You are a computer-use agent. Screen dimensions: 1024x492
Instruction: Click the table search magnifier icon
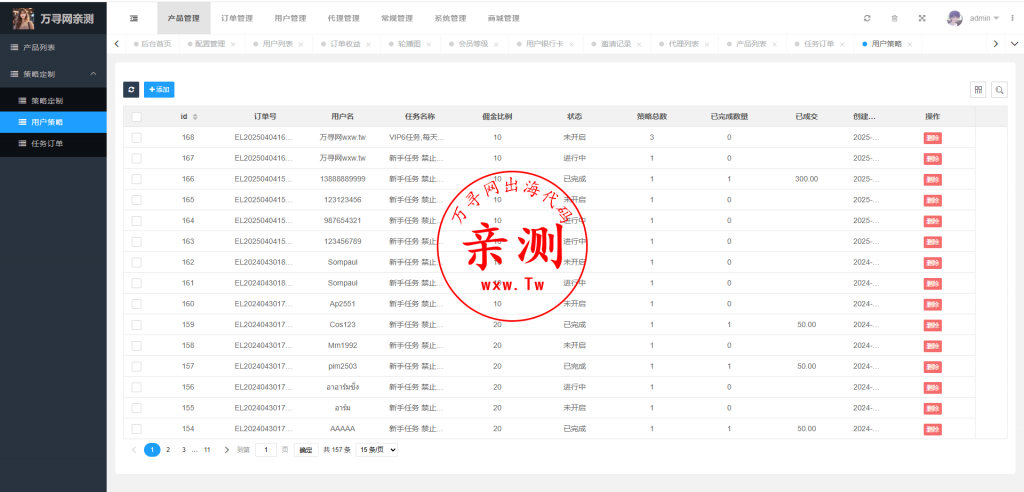[x=999, y=90]
